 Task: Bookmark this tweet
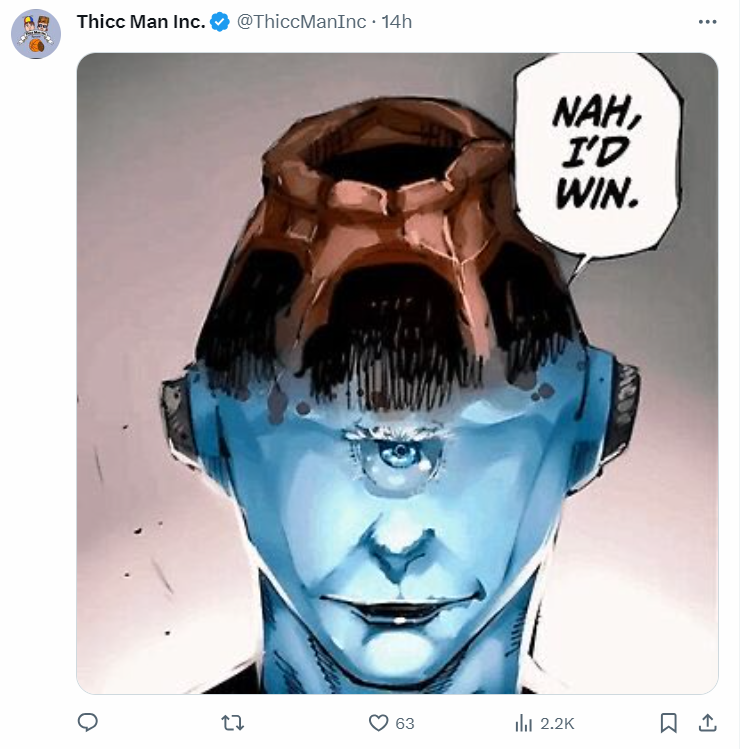point(668,722)
